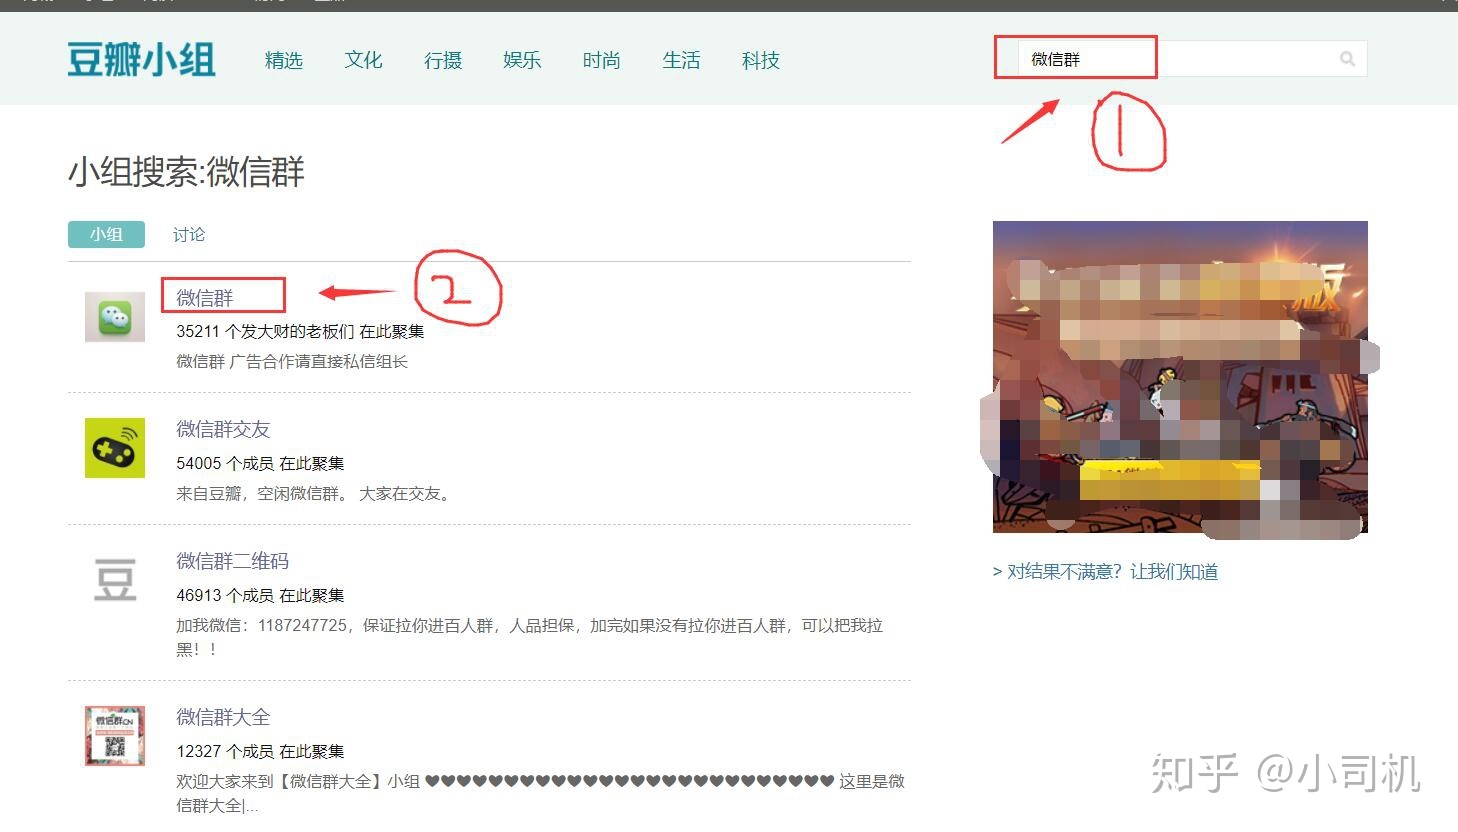The image size is (1458, 832).
Task: Open the 科技 navigation item
Action: pos(761,60)
